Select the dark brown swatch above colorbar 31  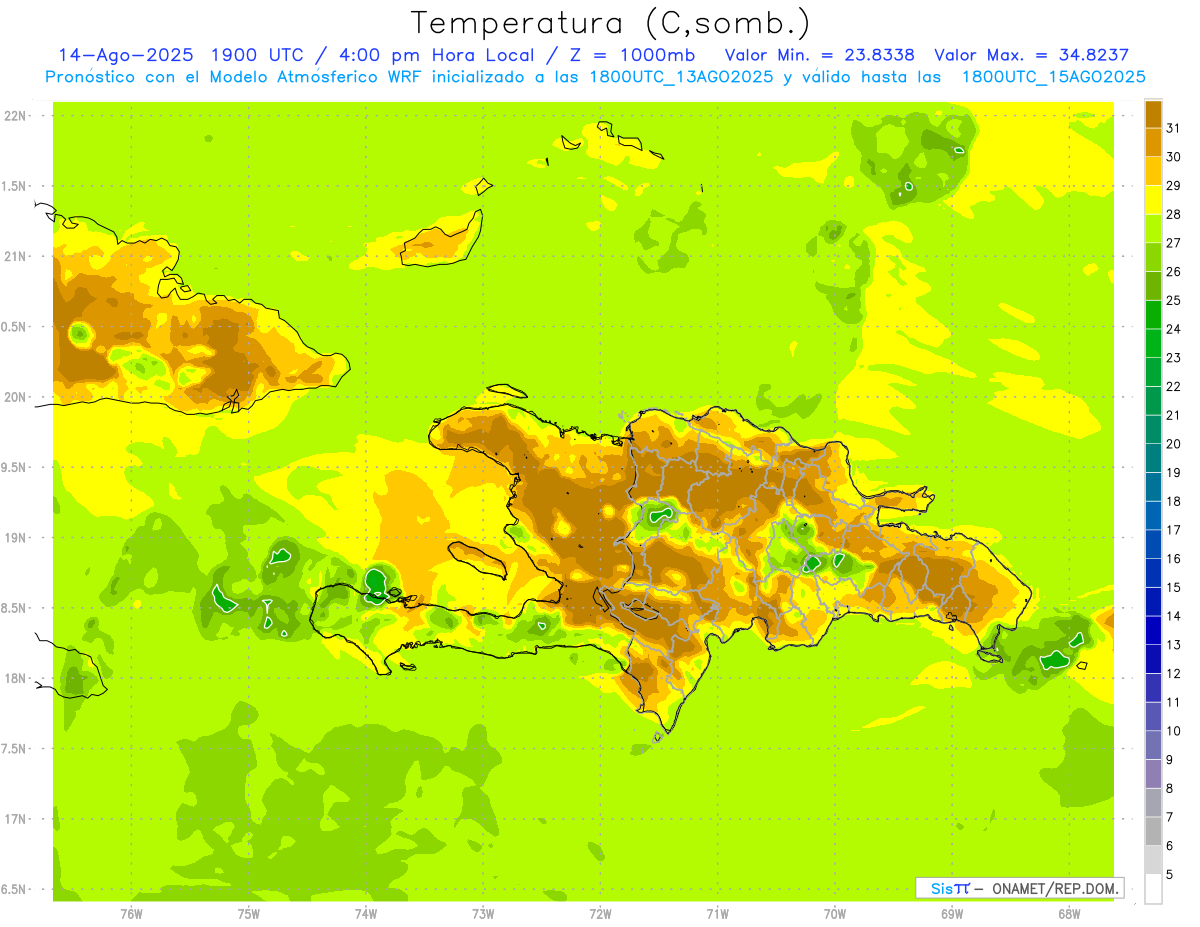[1153, 114]
